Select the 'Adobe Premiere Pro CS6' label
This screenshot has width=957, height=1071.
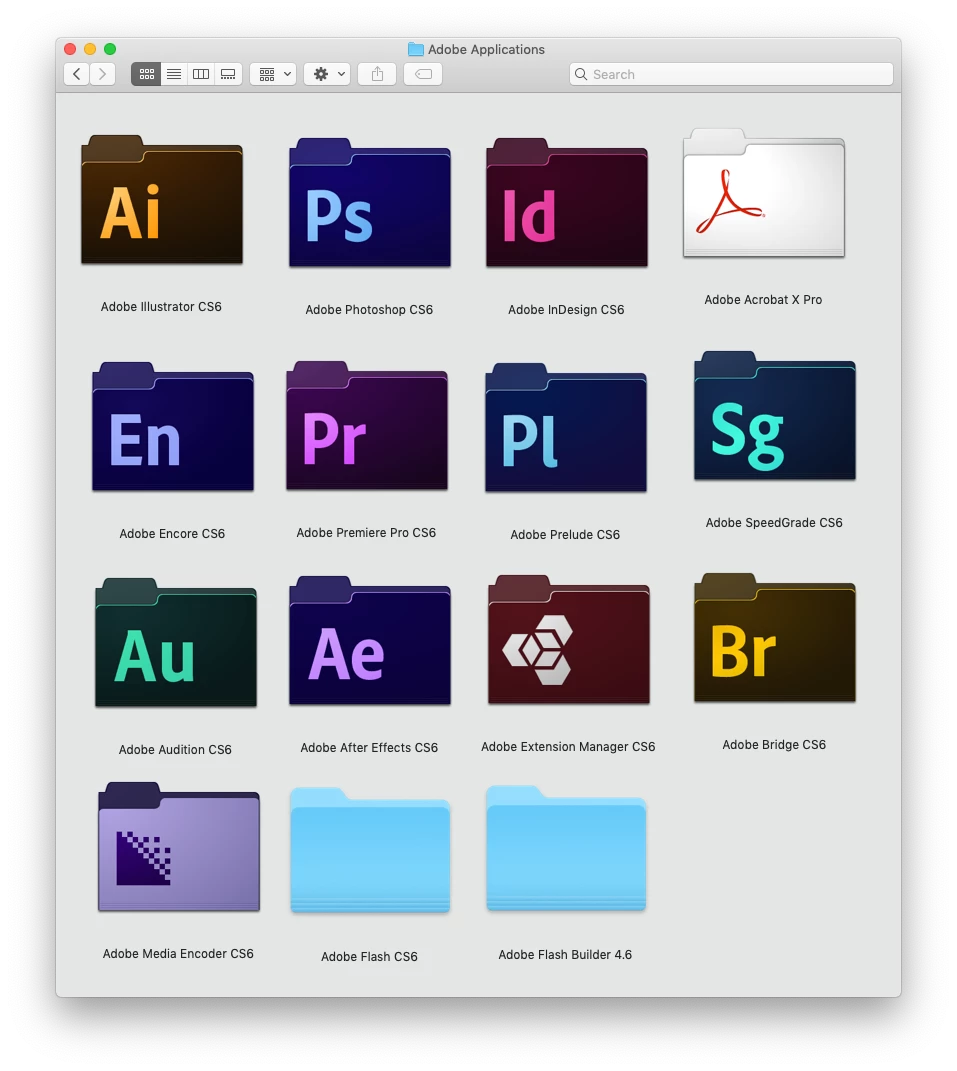tap(366, 533)
